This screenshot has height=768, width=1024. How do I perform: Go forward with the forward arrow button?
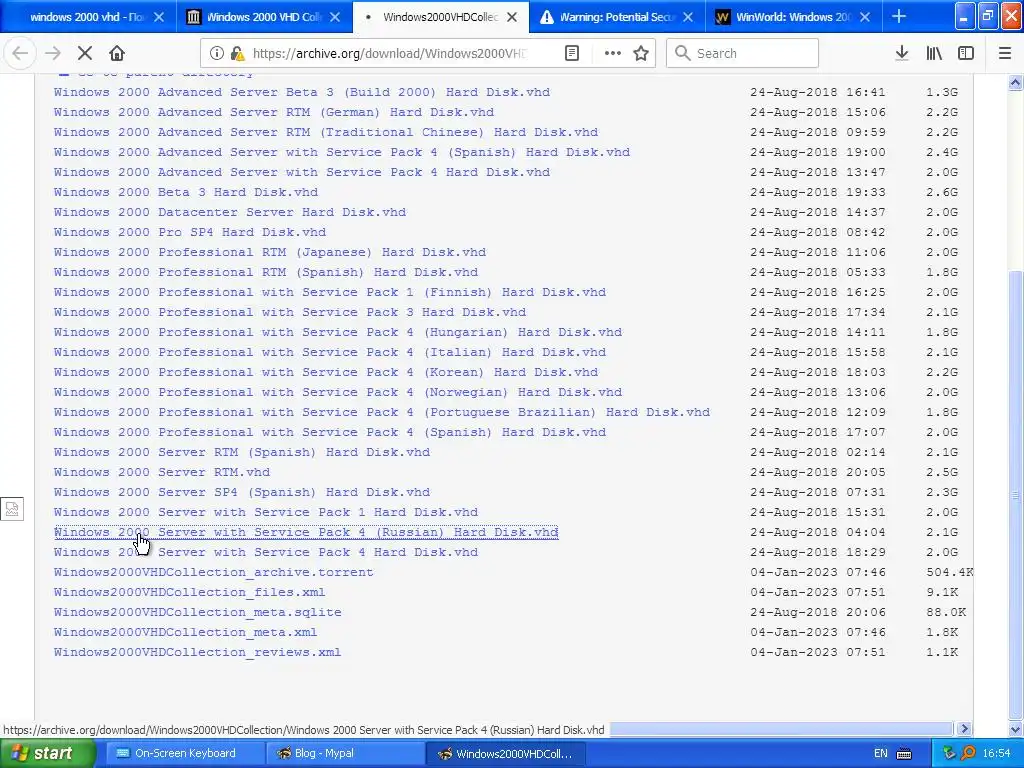53,53
